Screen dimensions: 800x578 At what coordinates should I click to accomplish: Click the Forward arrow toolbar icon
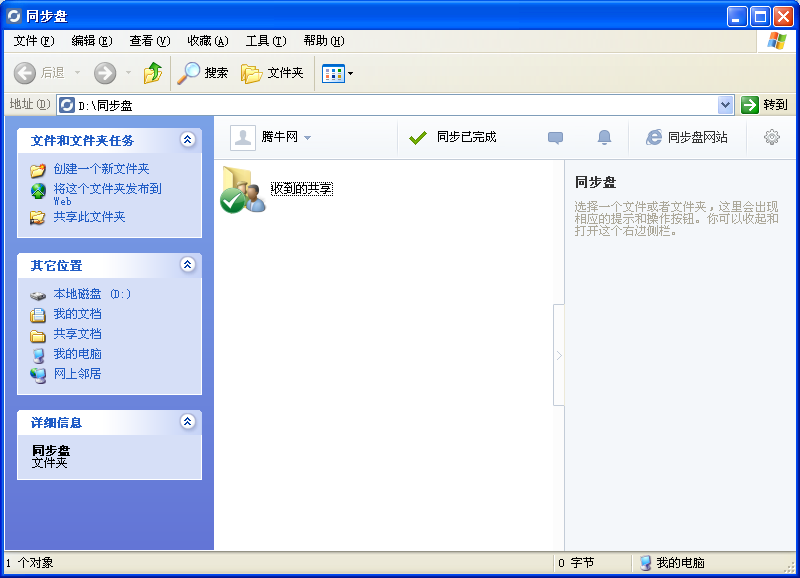coord(105,73)
